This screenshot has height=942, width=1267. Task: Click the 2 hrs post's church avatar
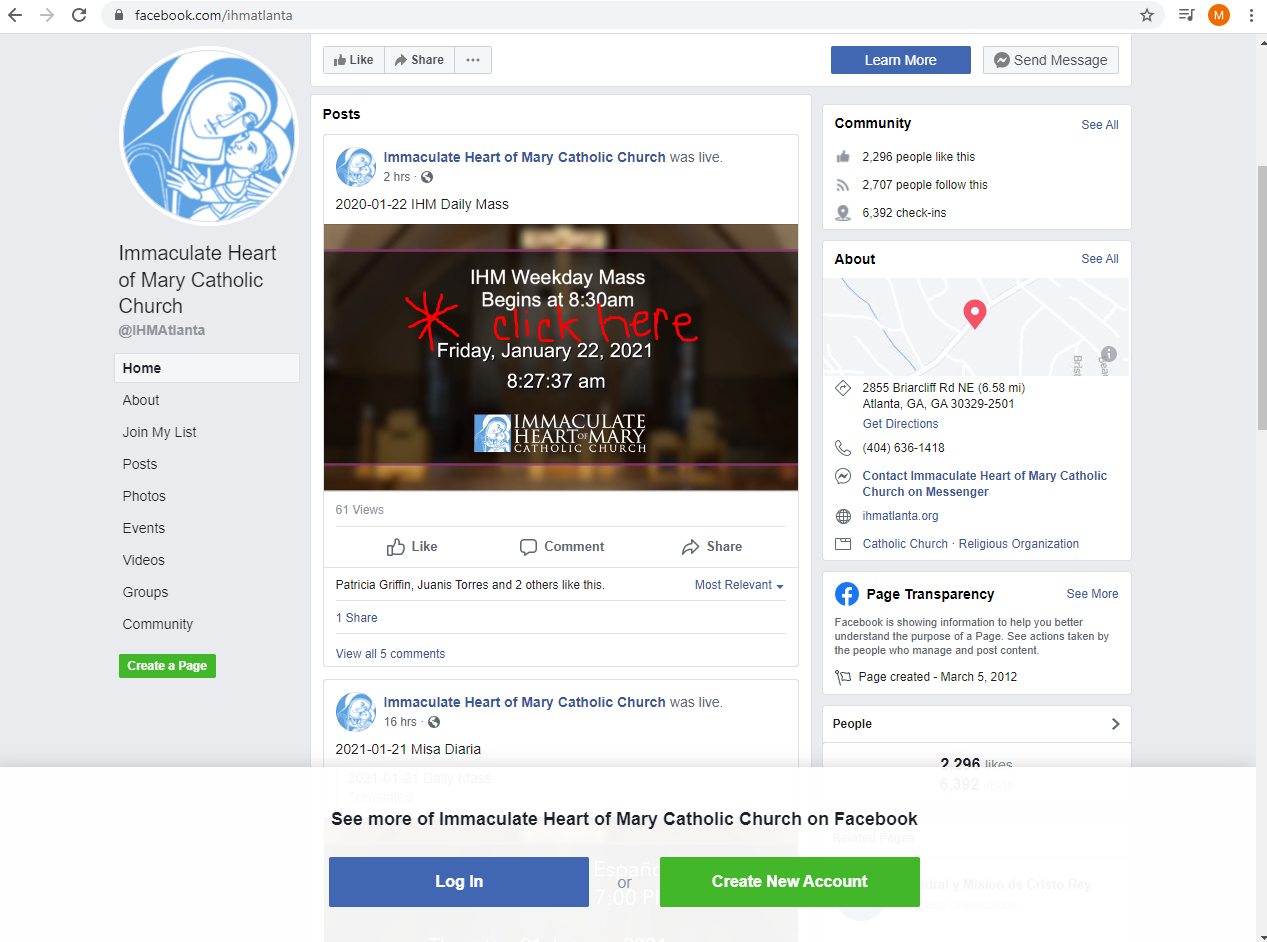pyautogui.click(x=356, y=167)
